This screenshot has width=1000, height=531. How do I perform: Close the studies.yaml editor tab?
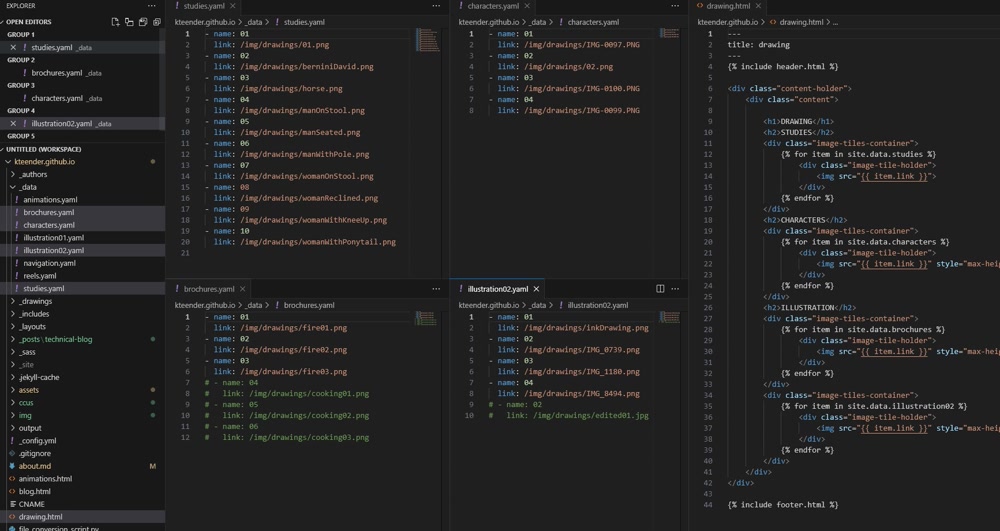(233, 6)
